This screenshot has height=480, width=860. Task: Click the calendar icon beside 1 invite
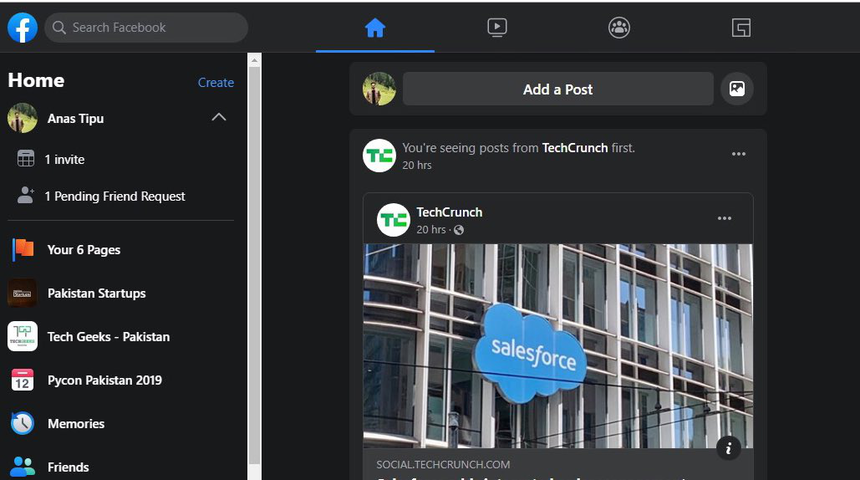coord(26,159)
